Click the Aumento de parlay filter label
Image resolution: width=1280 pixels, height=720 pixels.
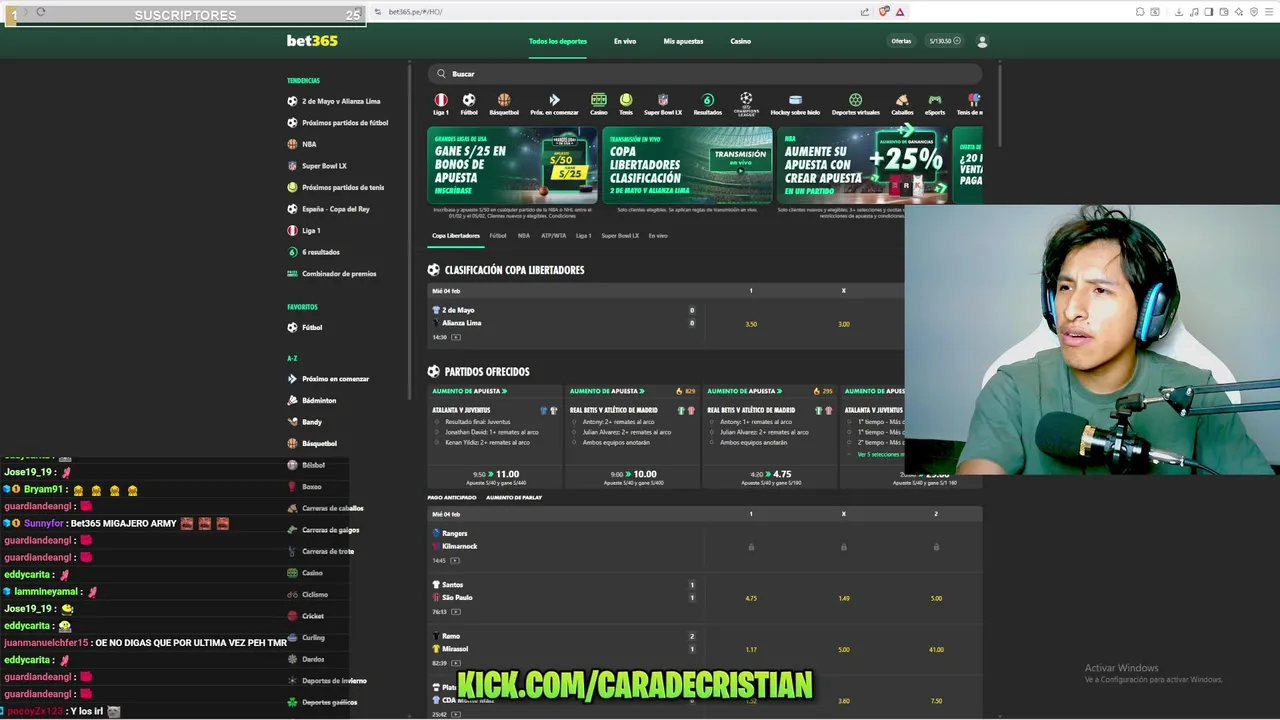tap(514, 497)
